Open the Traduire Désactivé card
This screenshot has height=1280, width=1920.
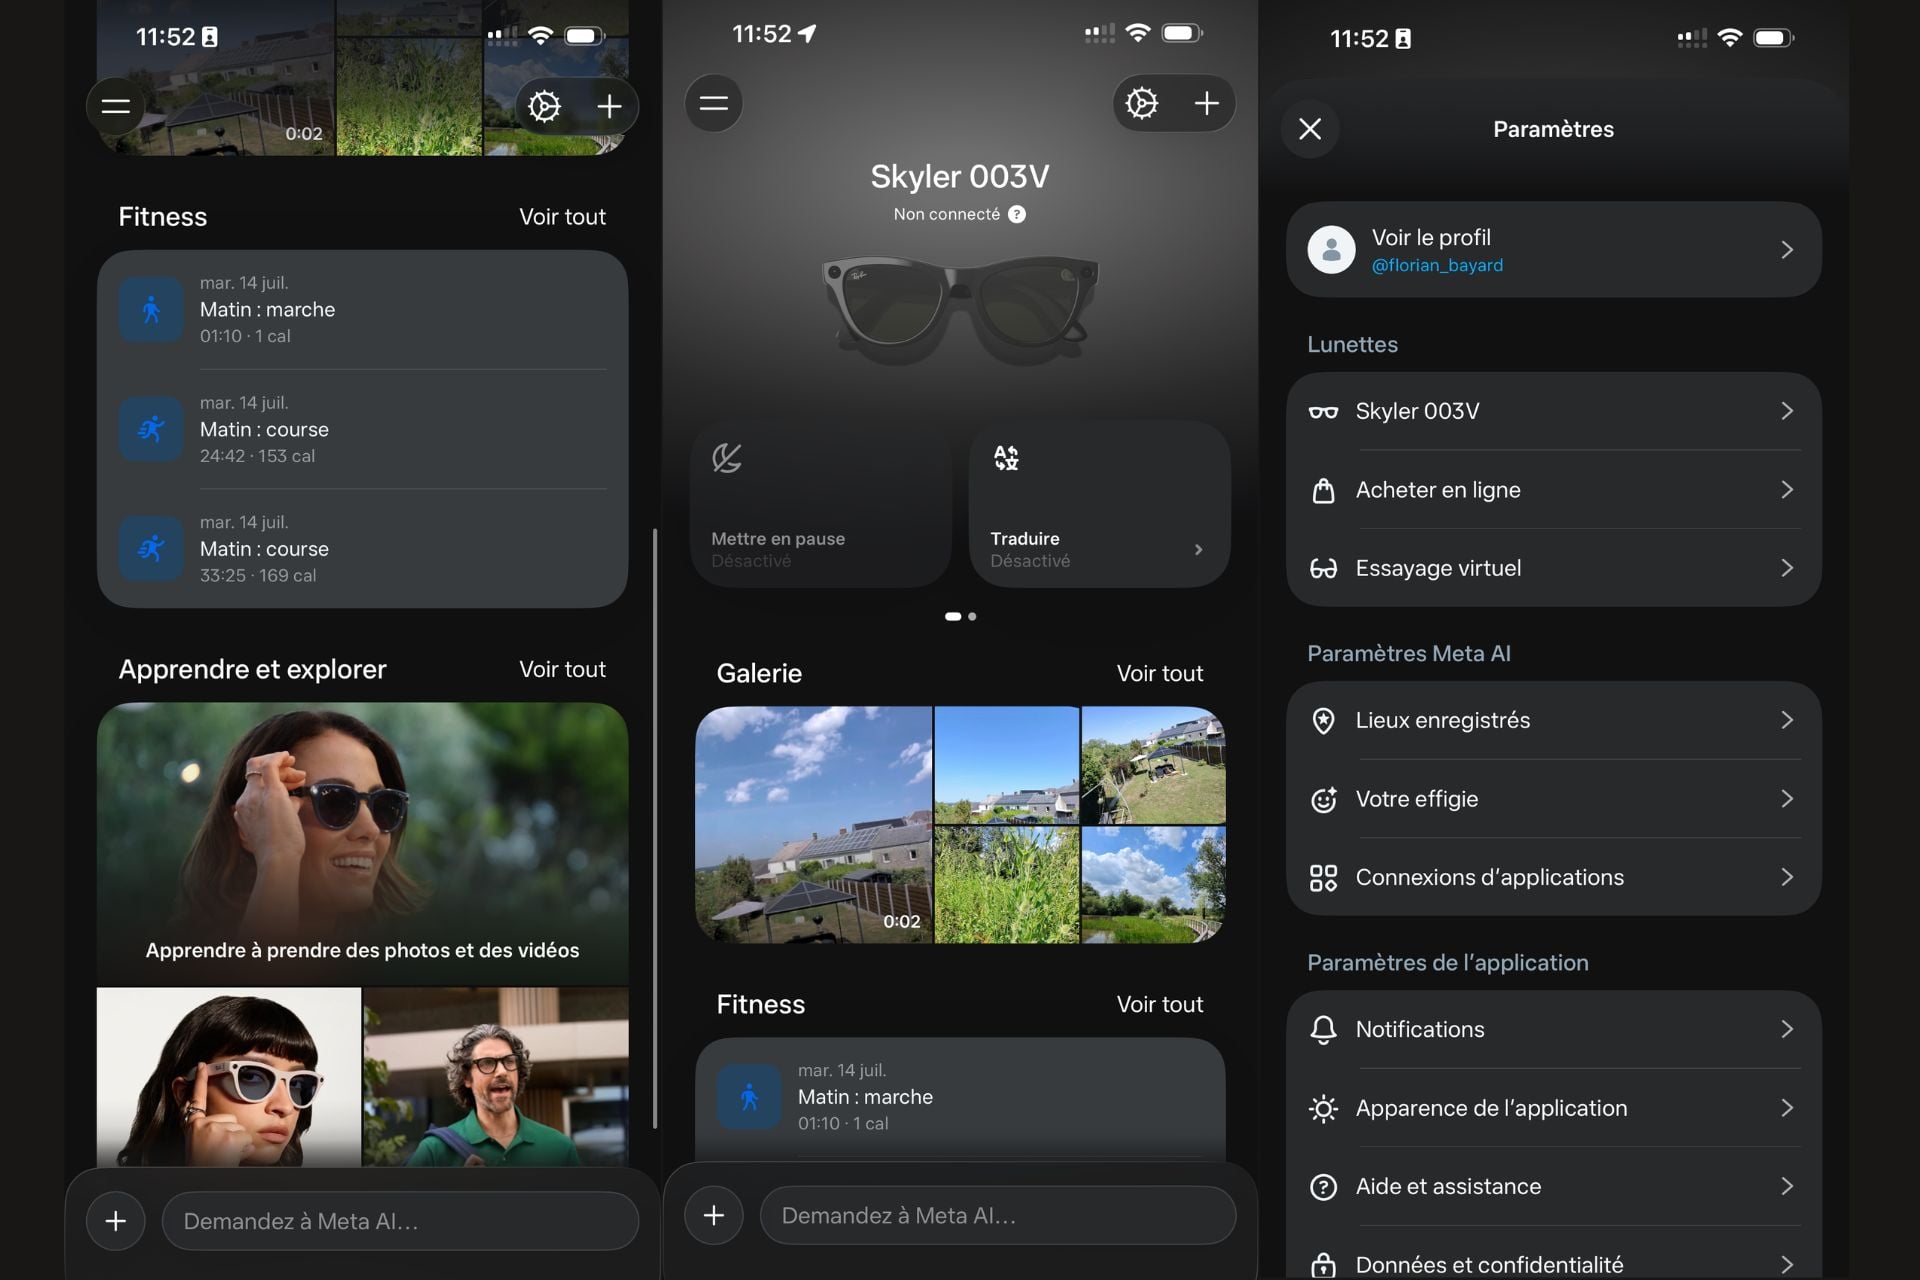tap(1100, 504)
